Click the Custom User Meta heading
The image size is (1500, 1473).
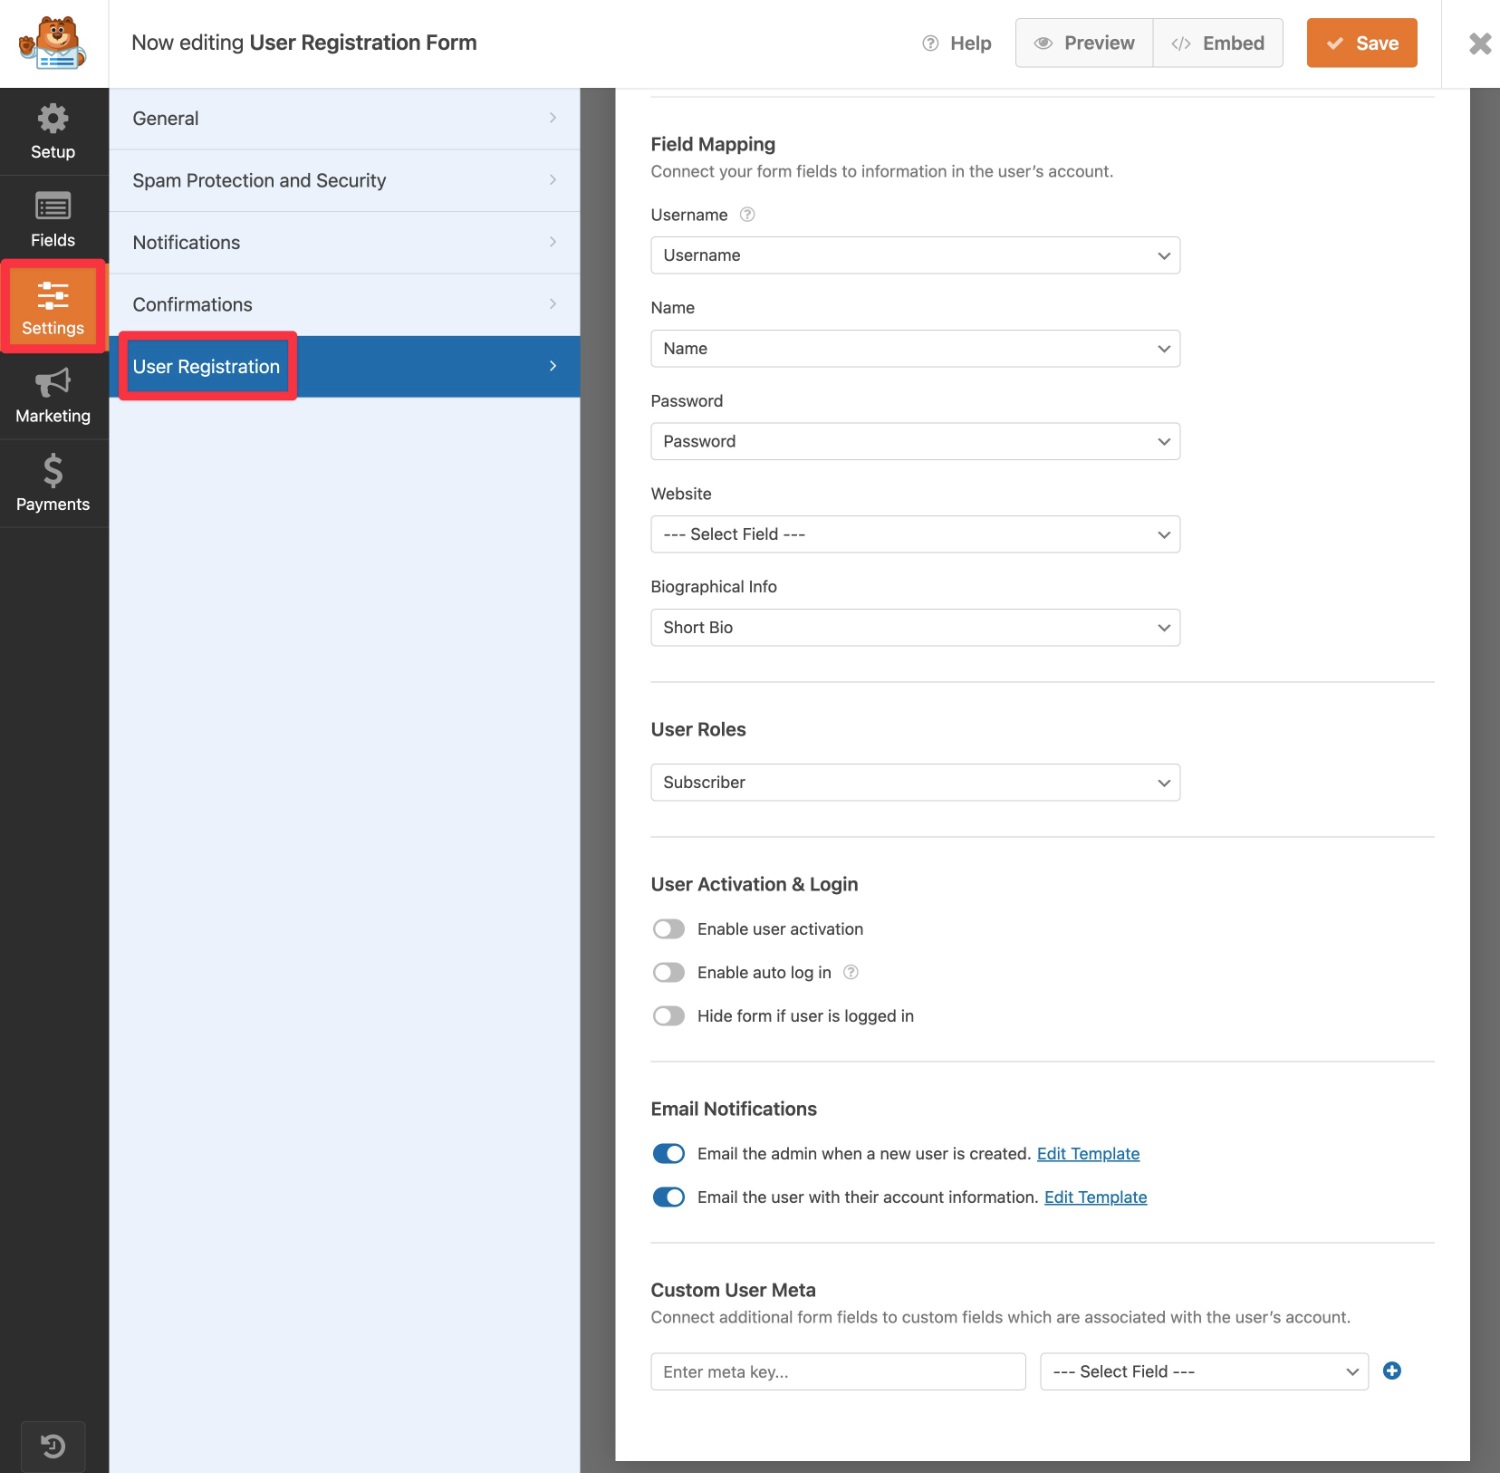pos(733,1290)
